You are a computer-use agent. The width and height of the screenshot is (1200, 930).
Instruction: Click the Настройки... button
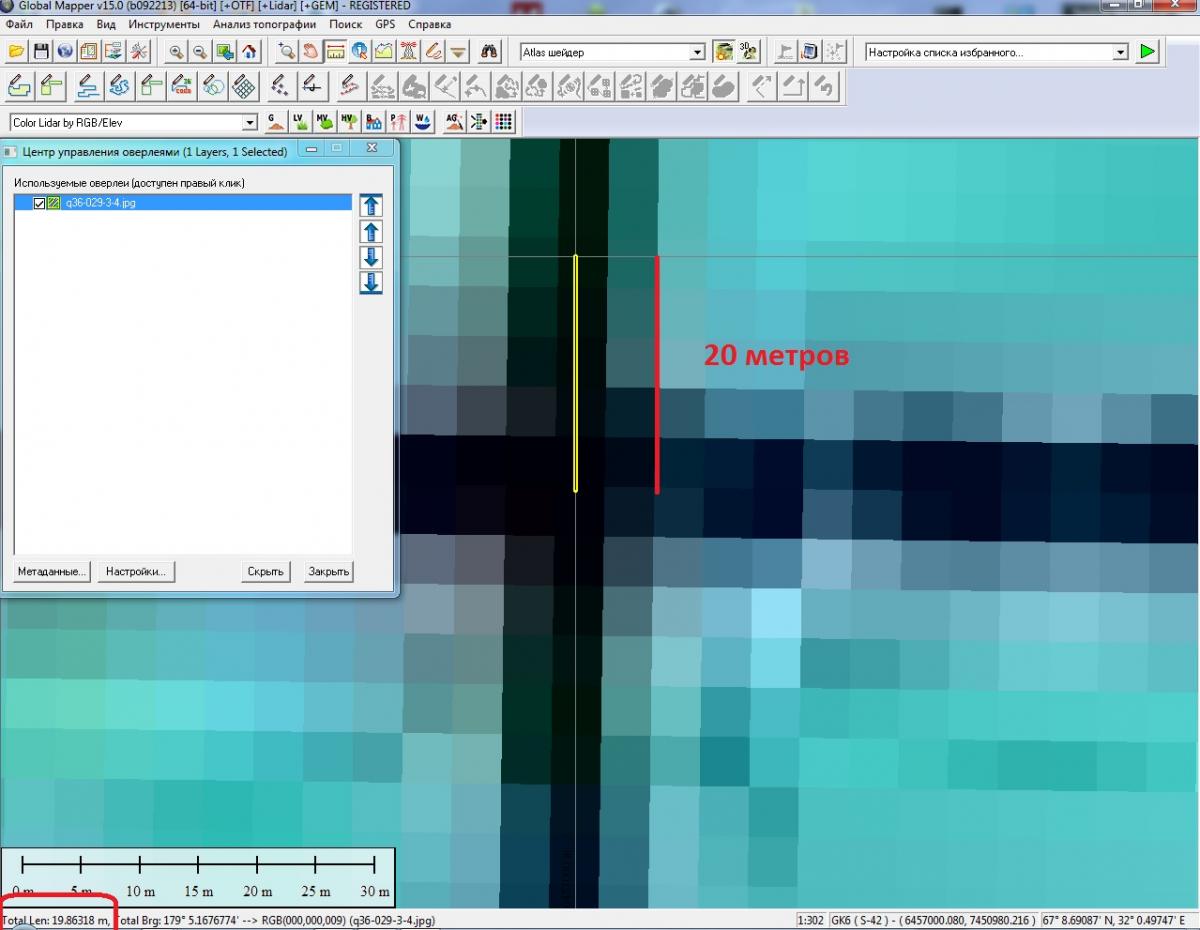(x=137, y=572)
